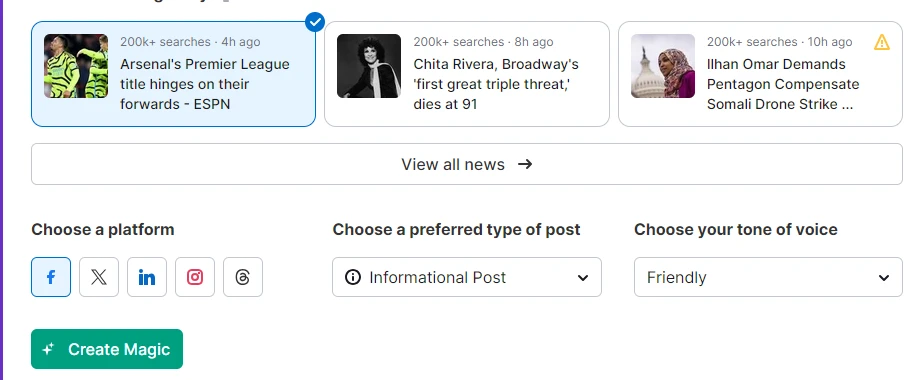The image size is (919, 380).
Task: Choose the X (Twitter) platform icon
Action: 99,277
